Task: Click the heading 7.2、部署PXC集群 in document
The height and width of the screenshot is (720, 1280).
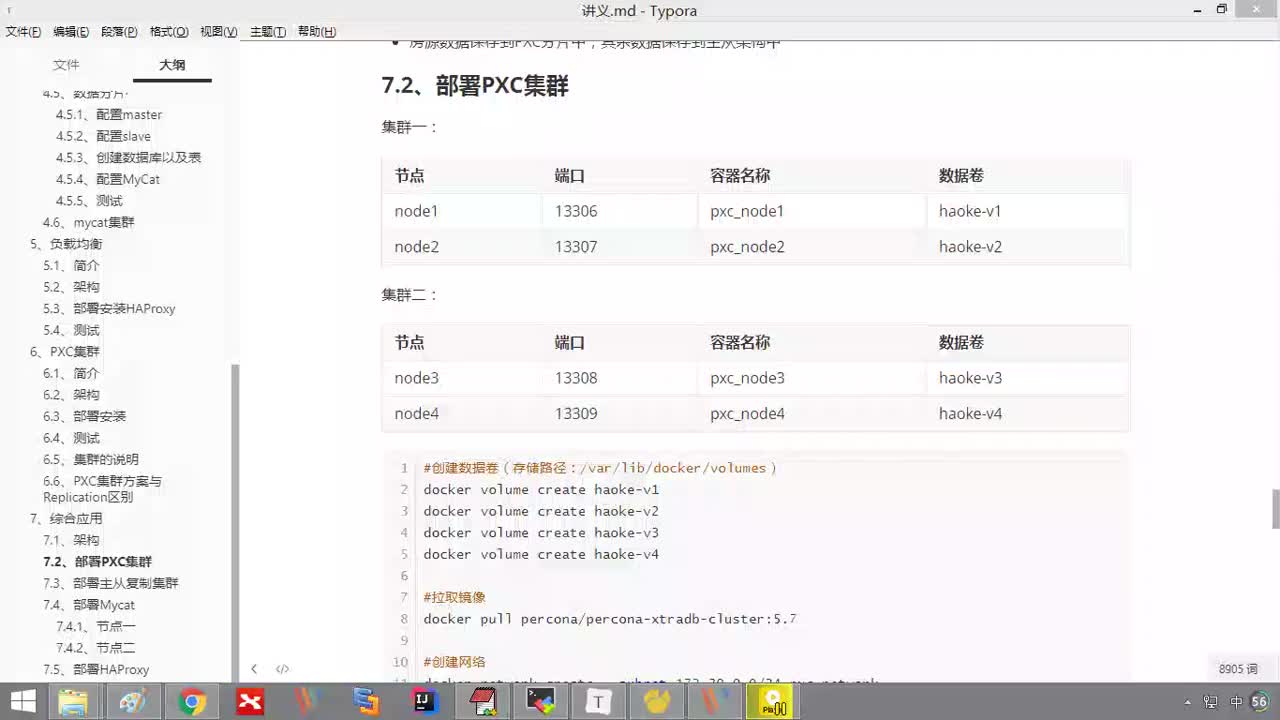Action: pyautogui.click(x=475, y=86)
